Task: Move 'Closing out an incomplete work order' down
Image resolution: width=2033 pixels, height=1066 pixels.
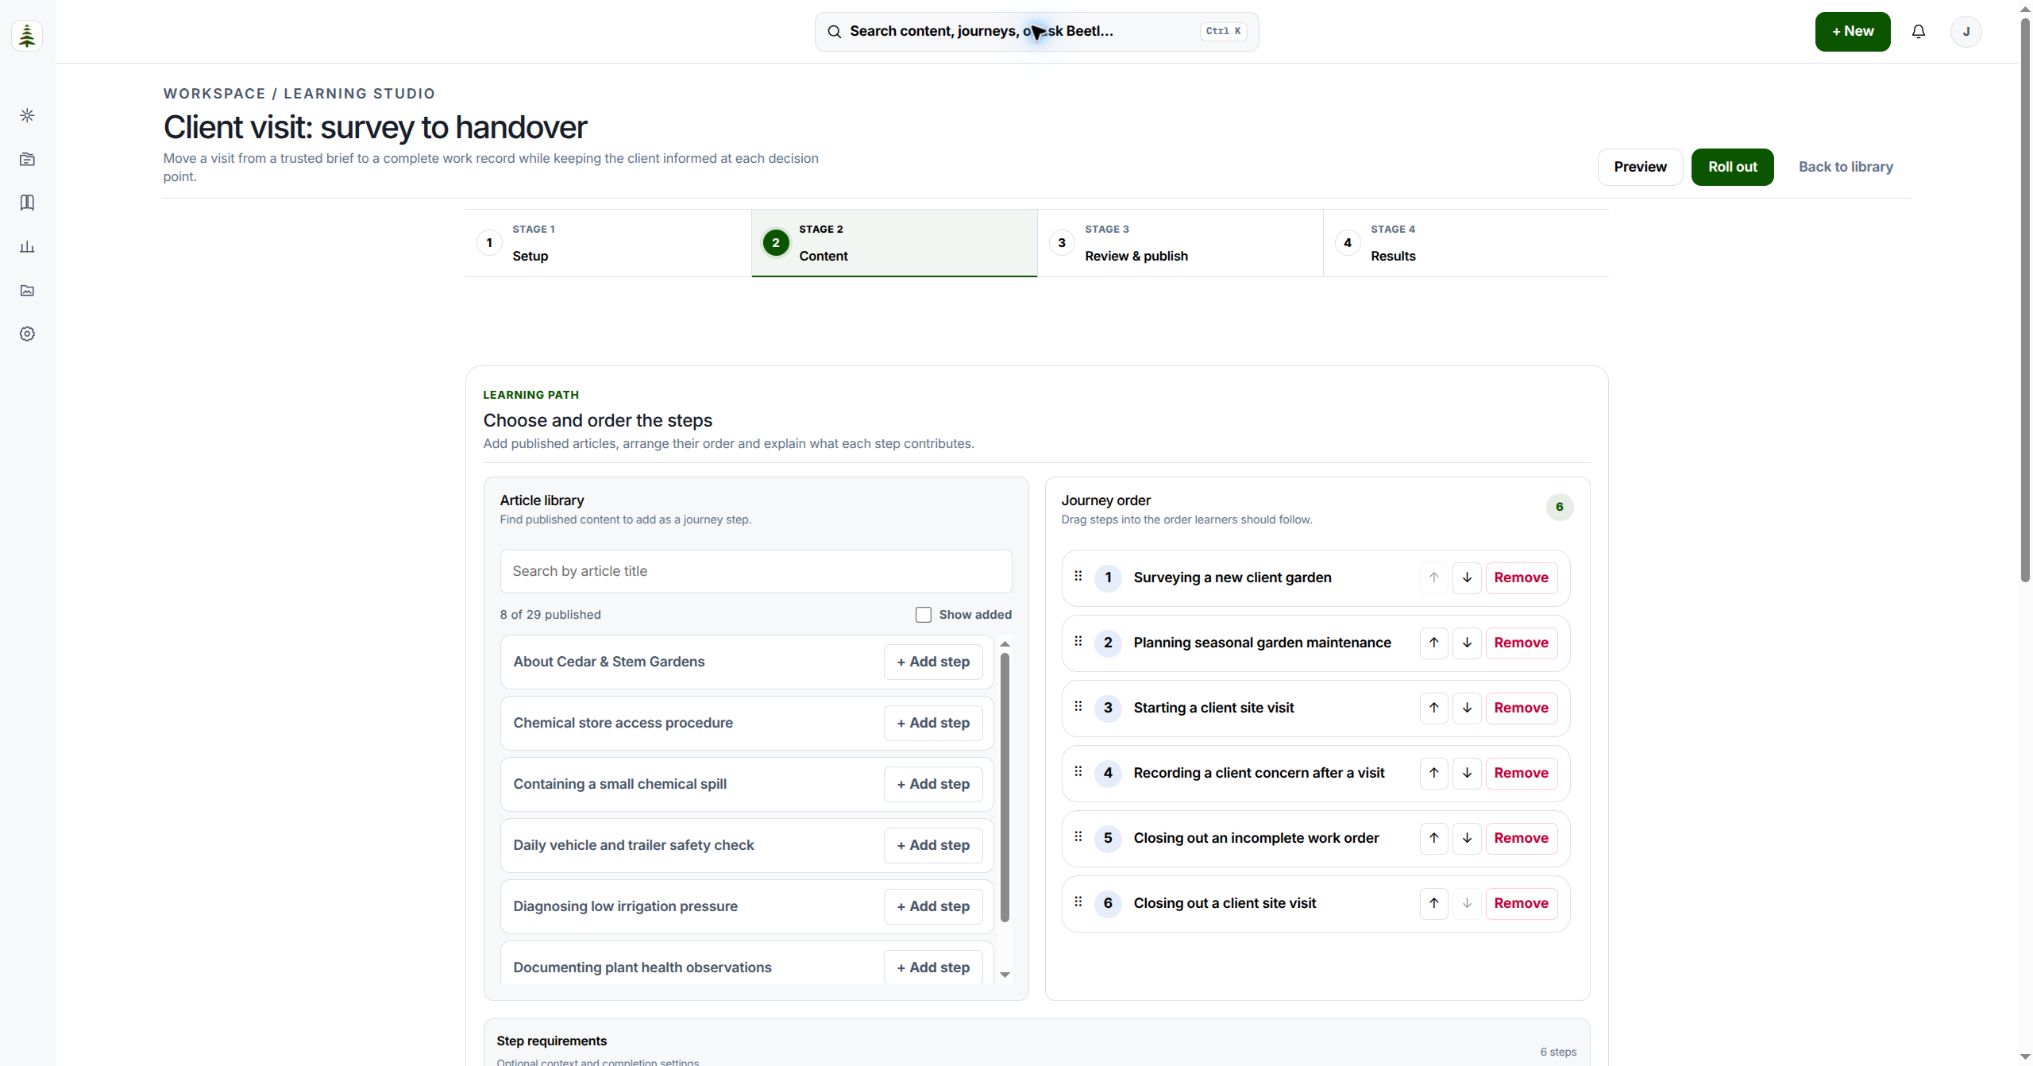Action: pyautogui.click(x=1467, y=838)
